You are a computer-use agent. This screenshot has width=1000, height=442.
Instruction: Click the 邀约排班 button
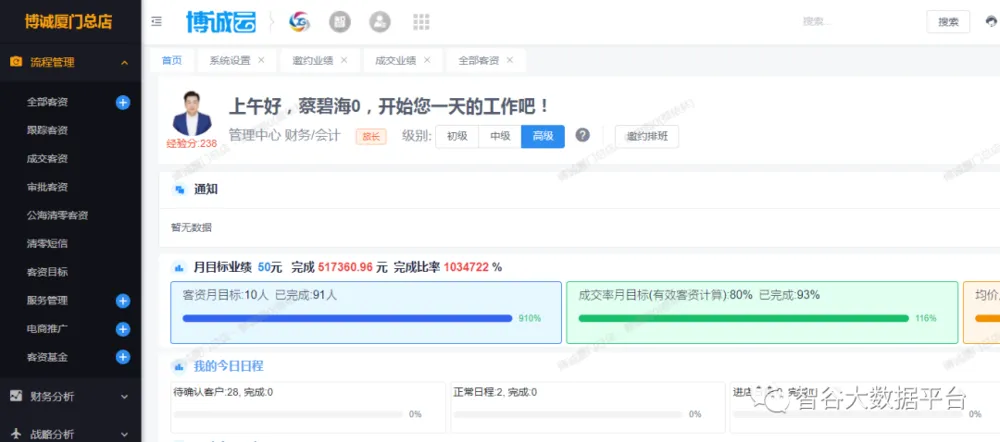point(646,136)
